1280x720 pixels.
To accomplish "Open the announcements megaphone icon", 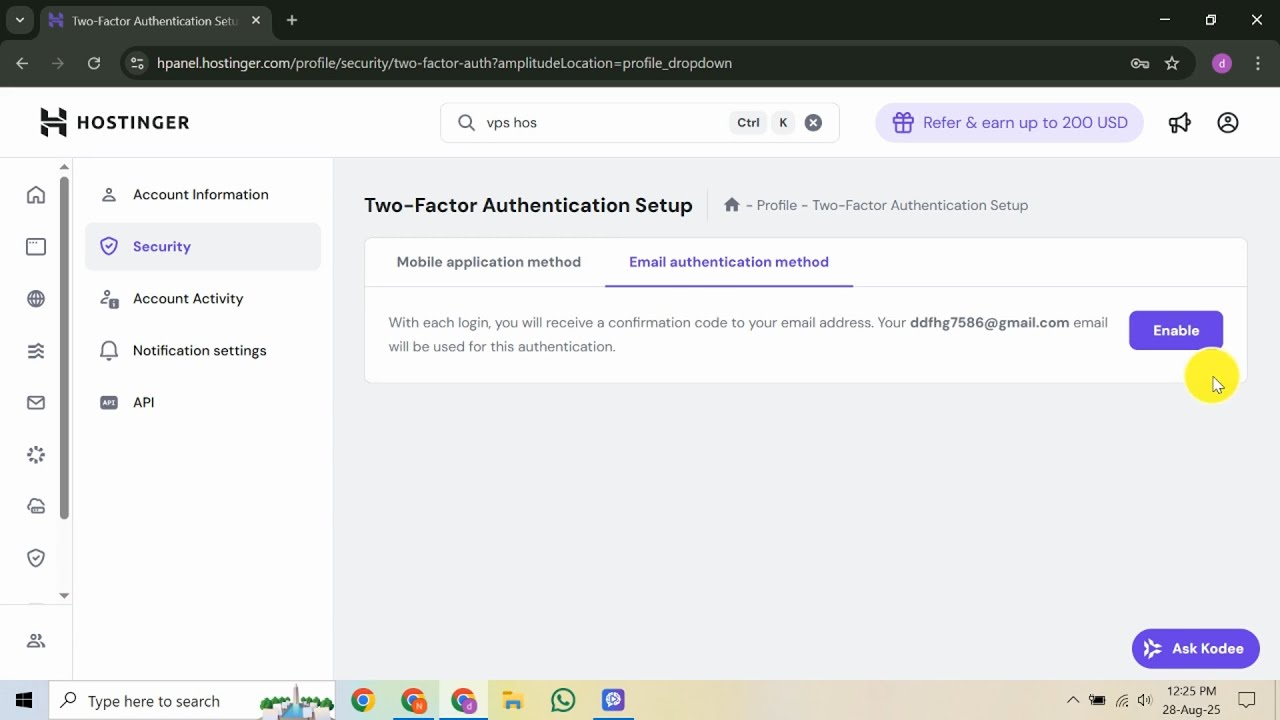I will [x=1180, y=123].
